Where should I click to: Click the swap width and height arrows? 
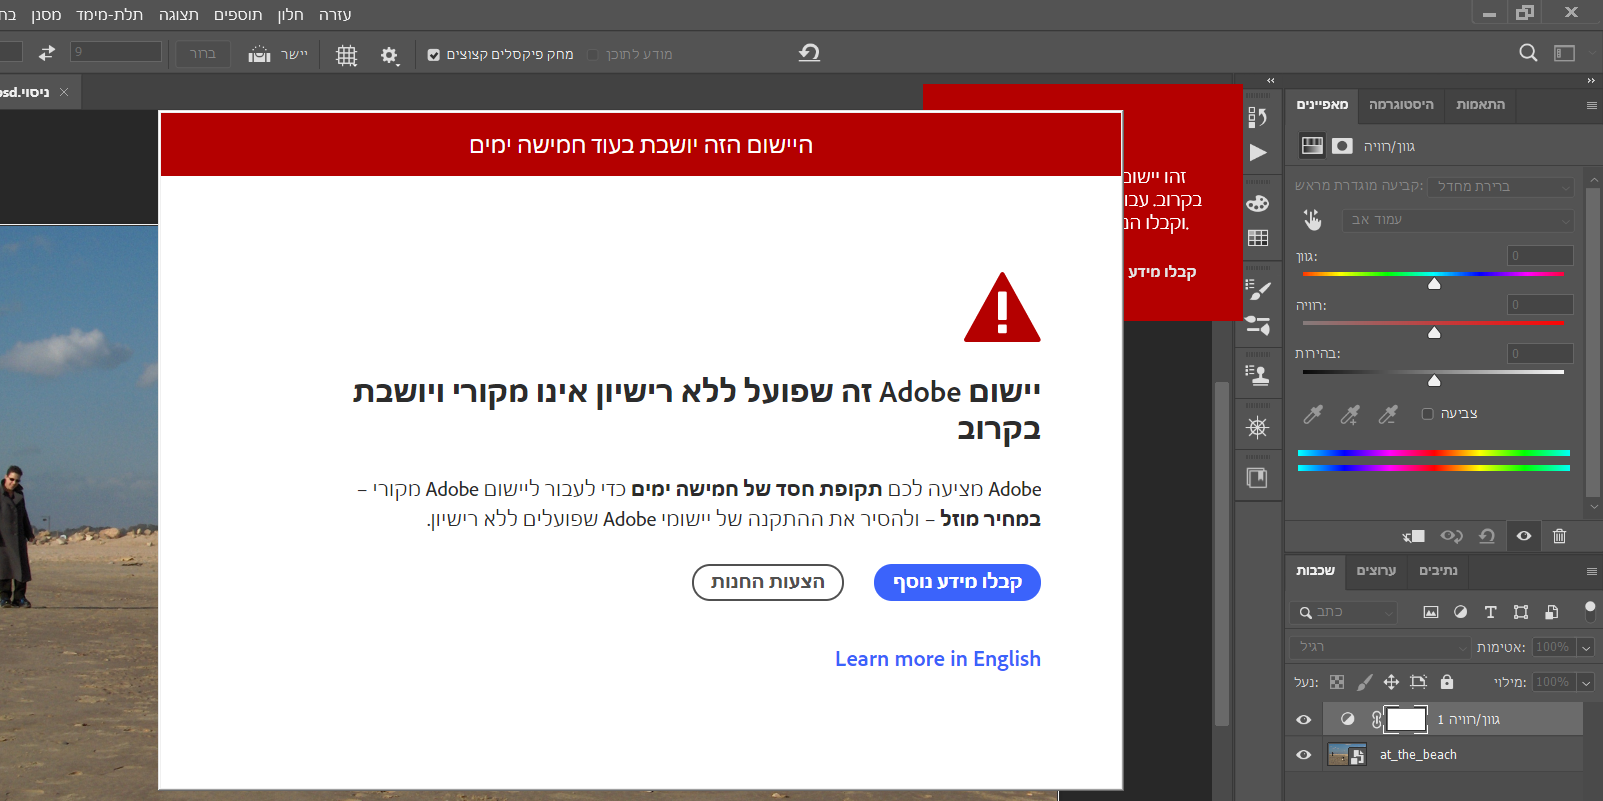pos(47,53)
